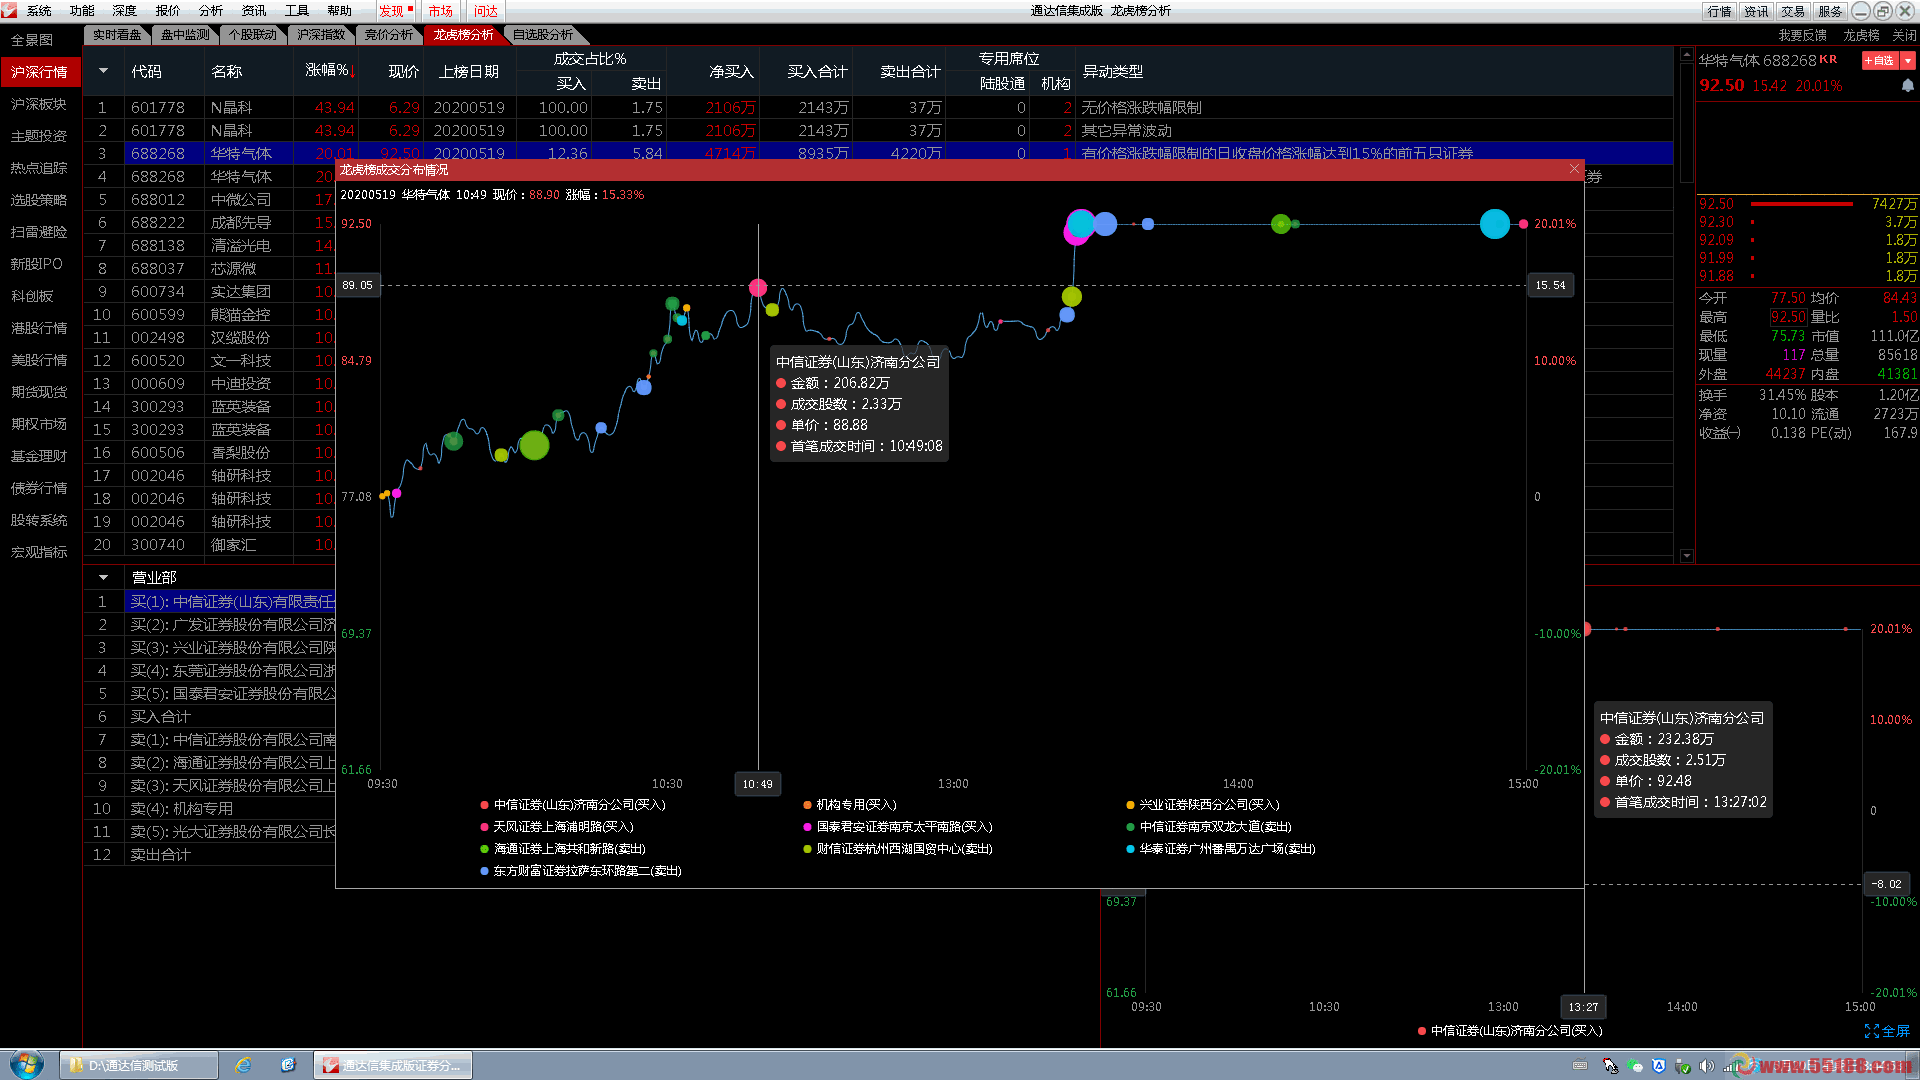Click the 龙虎榜 link at top right
1920x1080 pixels.
[1861, 35]
